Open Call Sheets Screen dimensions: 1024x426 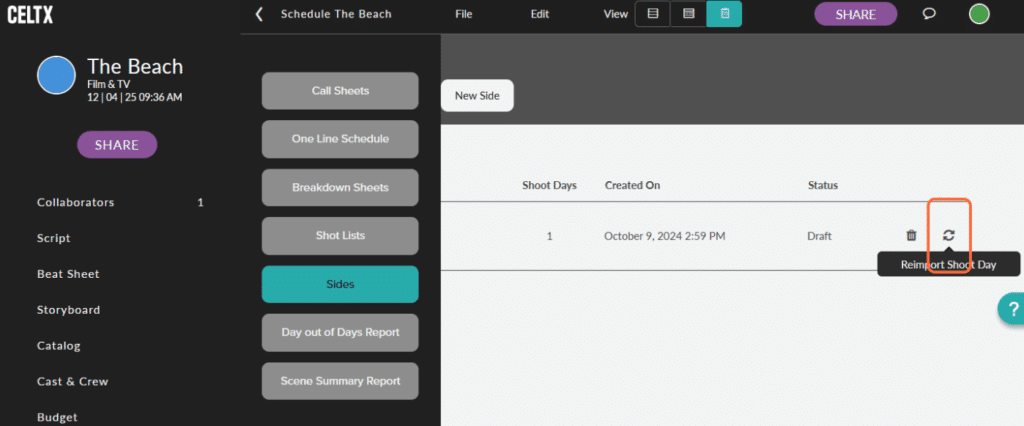340,91
